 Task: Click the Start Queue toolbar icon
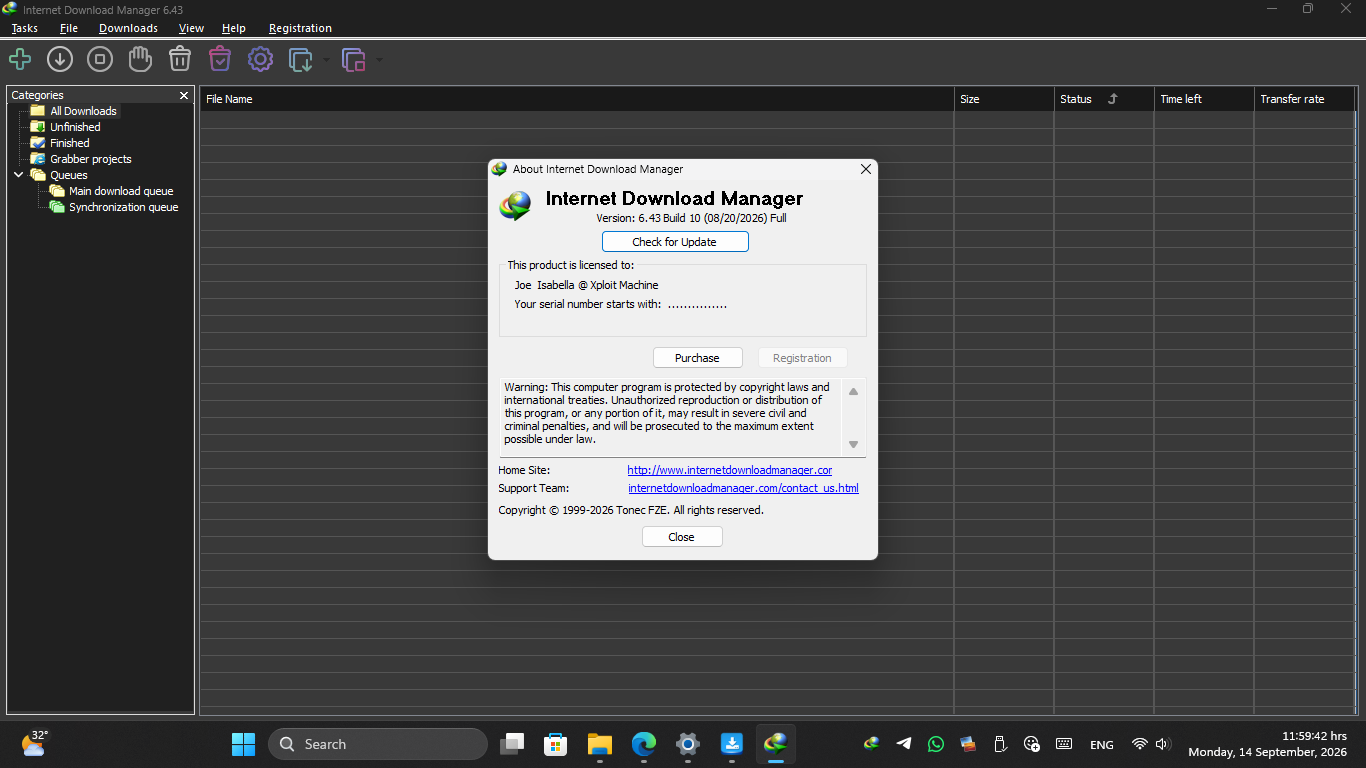[300, 60]
